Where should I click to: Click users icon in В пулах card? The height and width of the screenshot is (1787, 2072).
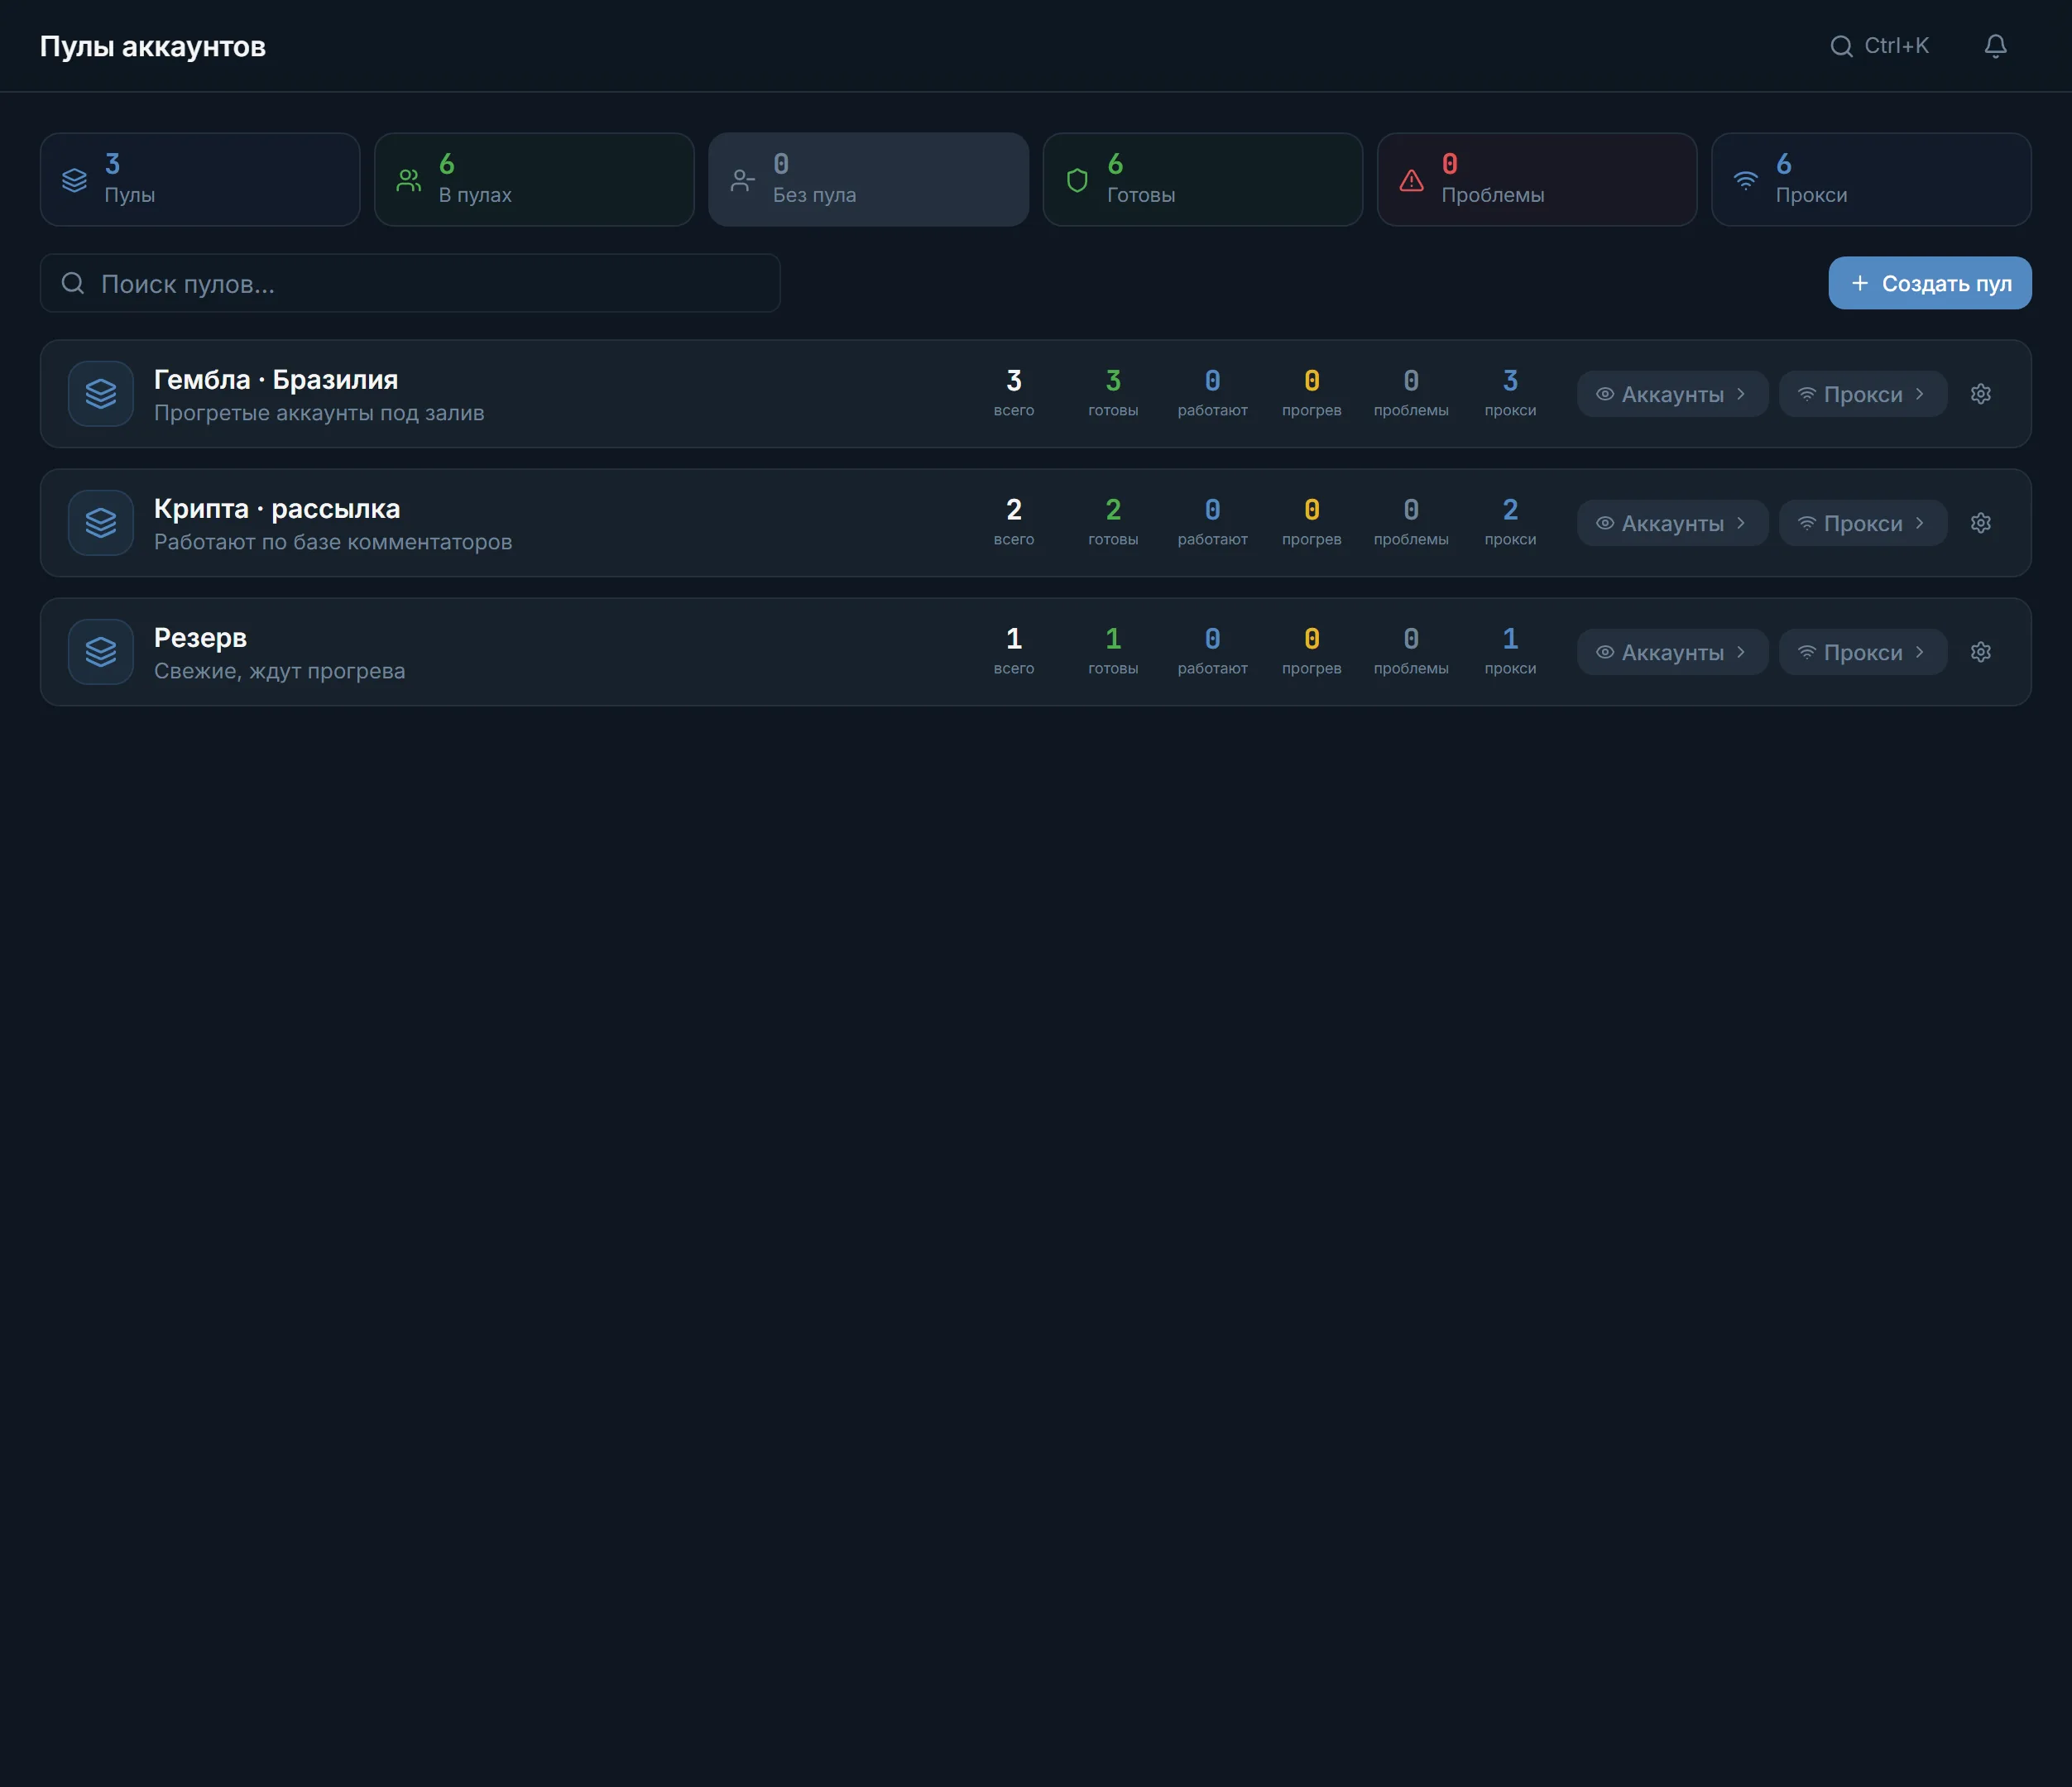[x=409, y=180]
